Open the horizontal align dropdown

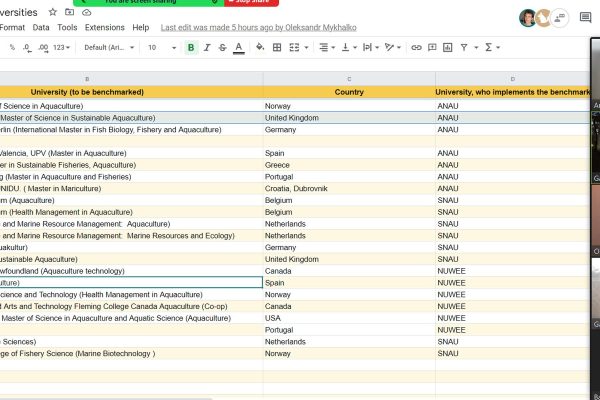pos(327,47)
